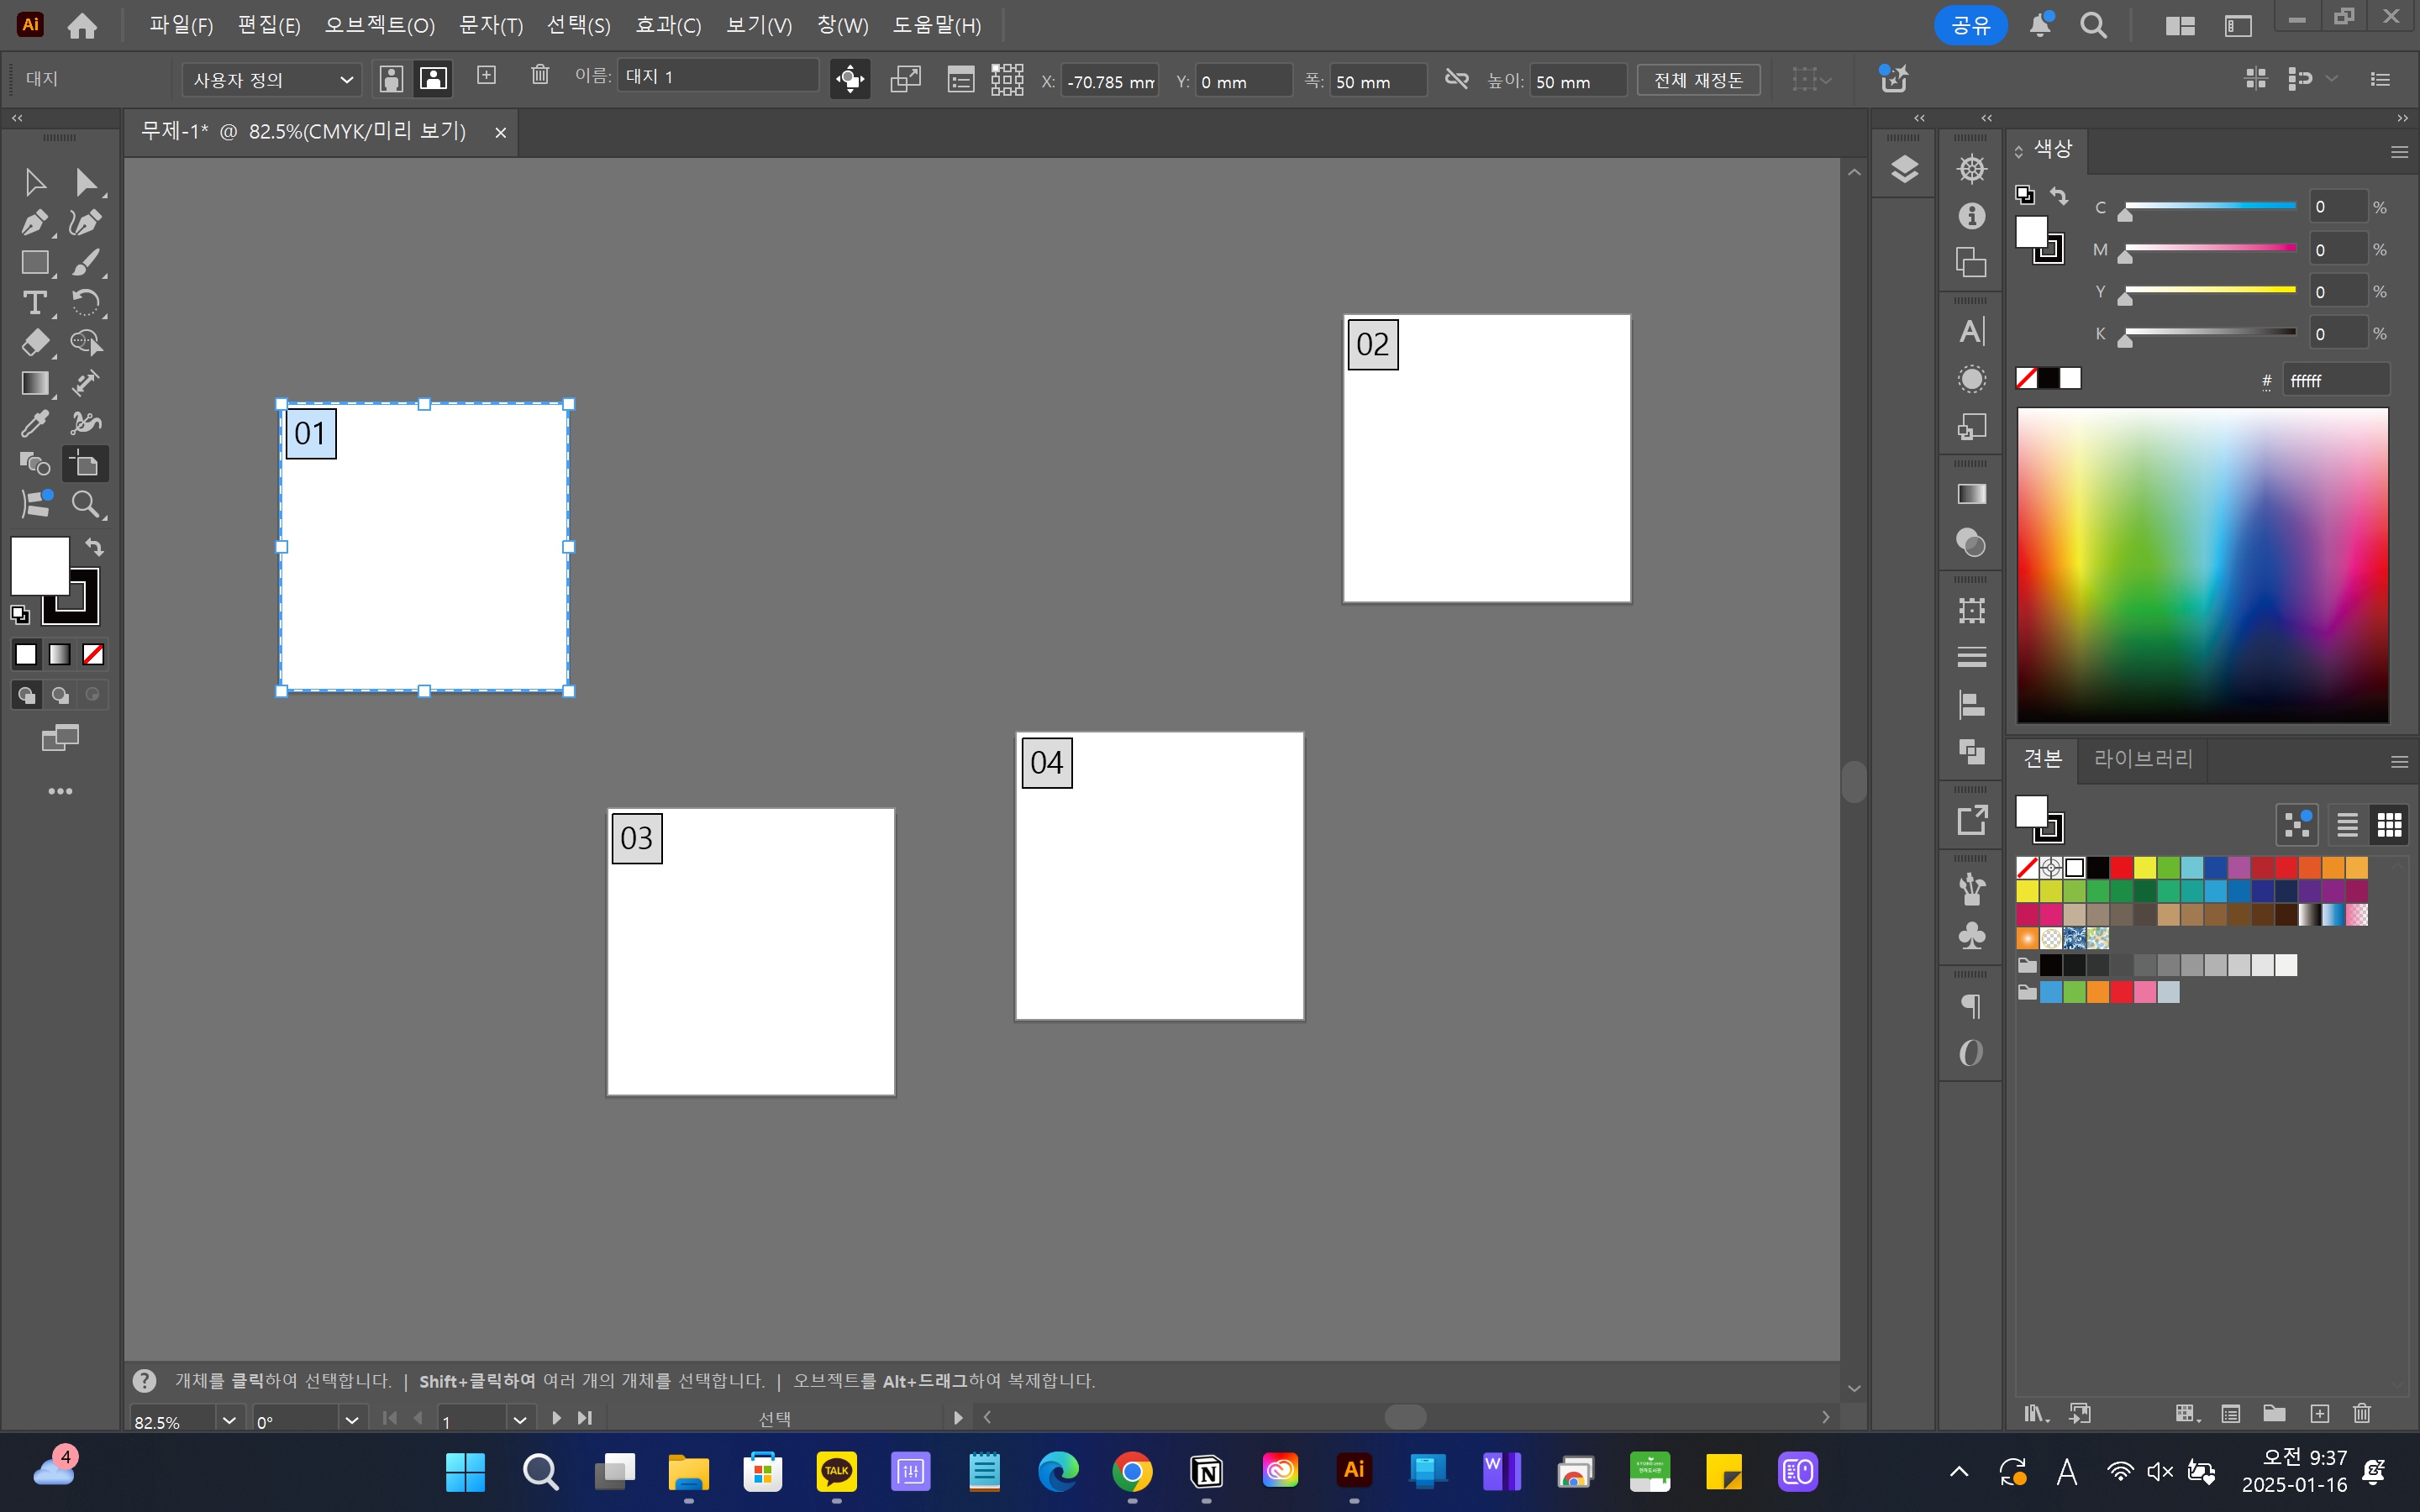
Task: Open the zoom level dropdown 82.5%
Action: pyautogui.click(x=229, y=1420)
